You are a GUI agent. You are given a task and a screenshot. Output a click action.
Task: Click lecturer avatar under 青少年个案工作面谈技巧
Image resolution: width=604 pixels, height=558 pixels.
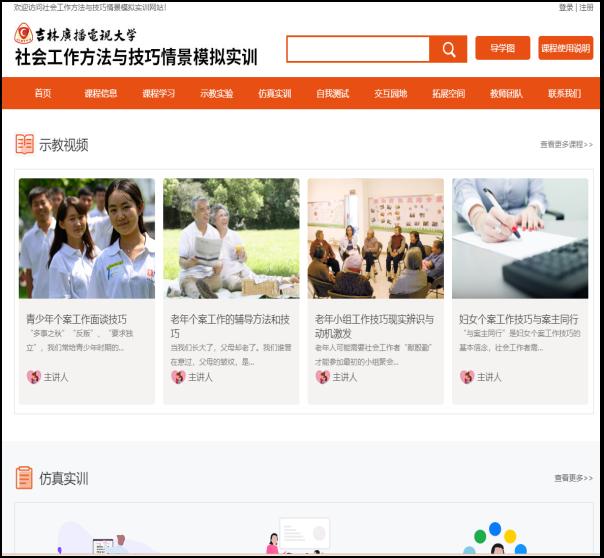coord(34,377)
